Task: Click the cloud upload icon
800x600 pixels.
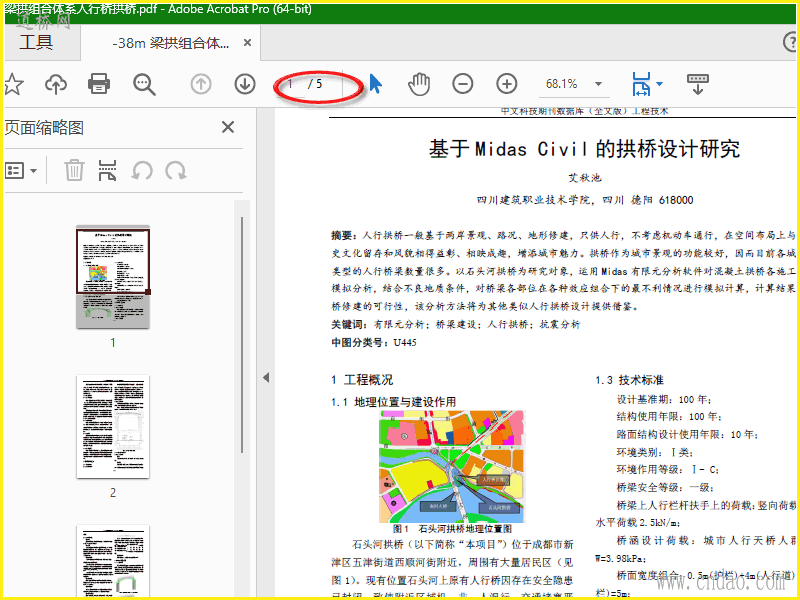Action: pyautogui.click(x=56, y=84)
